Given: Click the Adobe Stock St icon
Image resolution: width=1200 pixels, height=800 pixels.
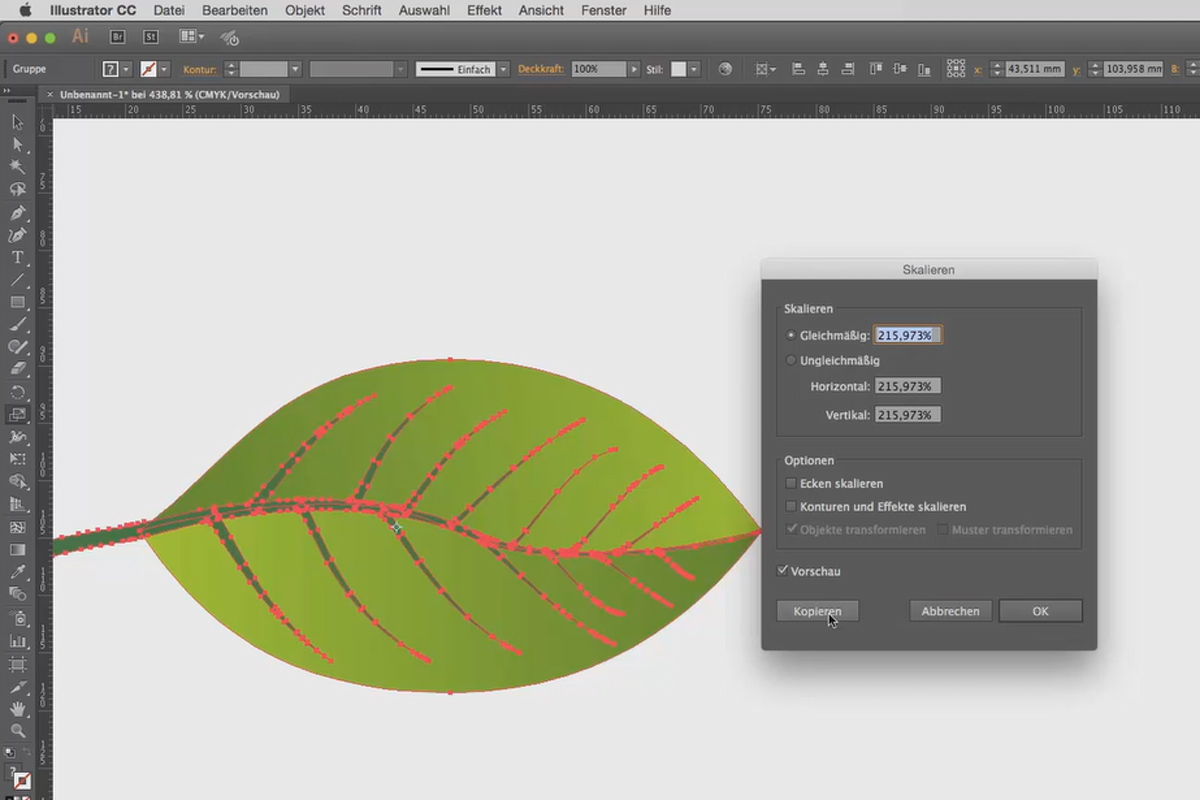Looking at the screenshot, I should 151,37.
